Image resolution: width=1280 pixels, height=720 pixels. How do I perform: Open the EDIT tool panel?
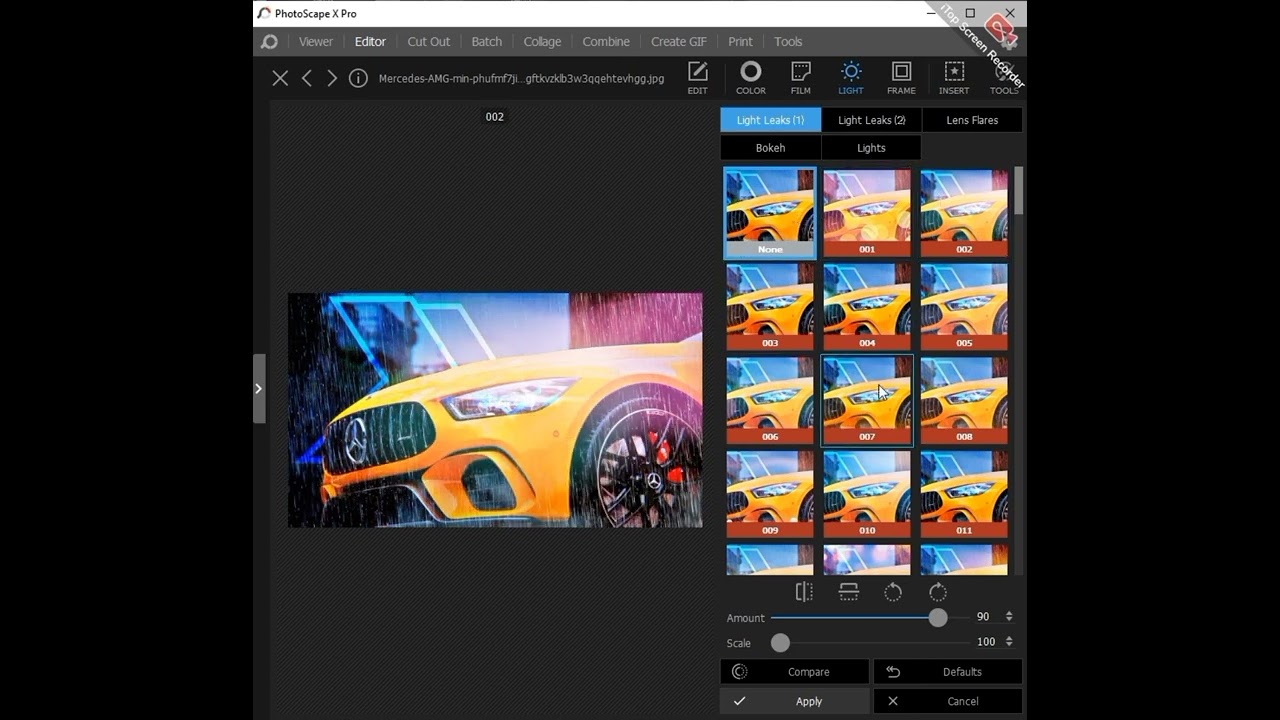(x=697, y=78)
